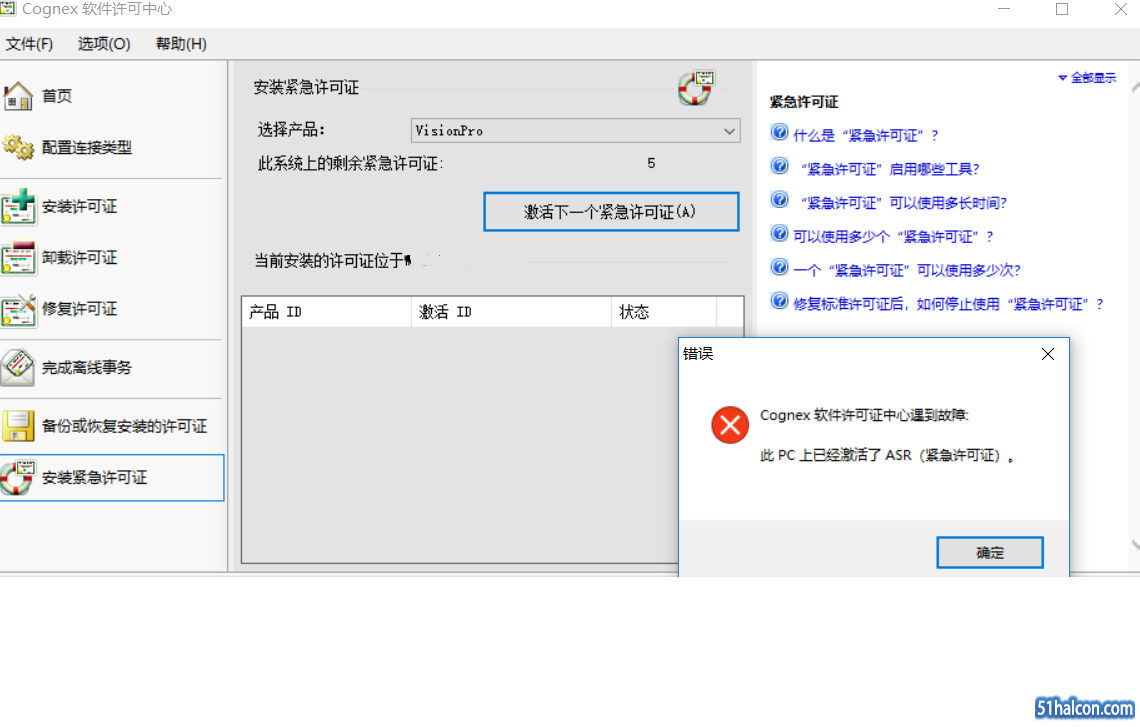Screen dimensions: 1140x727
Task: Click the 卸载许可证 sidebar icon
Action: point(18,257)
